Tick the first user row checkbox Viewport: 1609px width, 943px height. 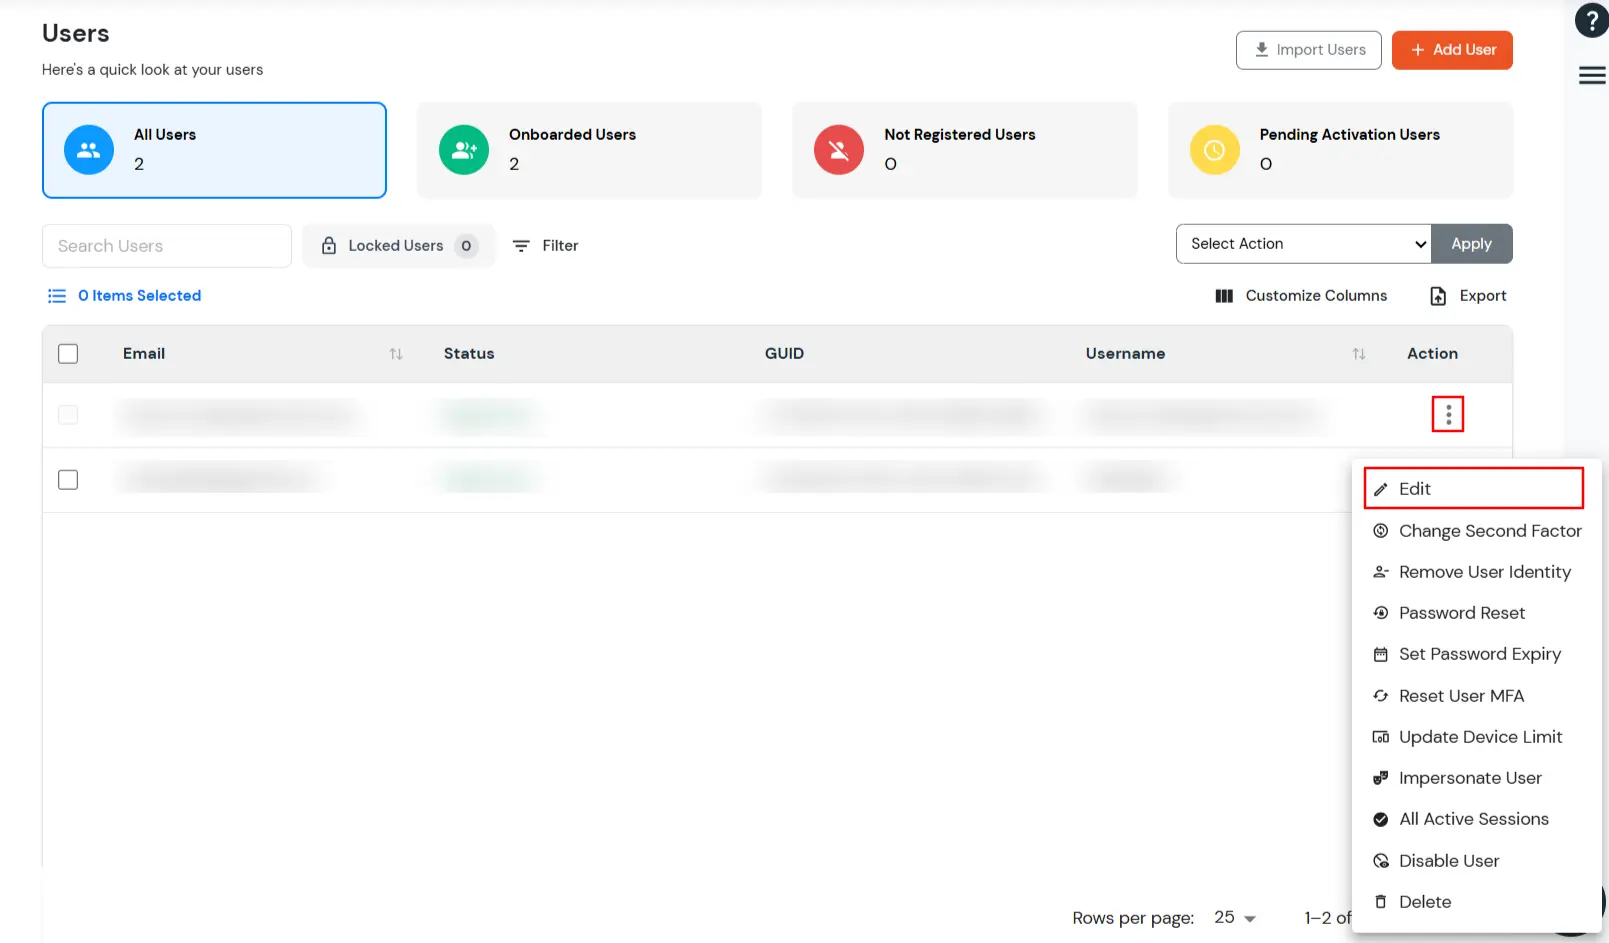[68, 415]
